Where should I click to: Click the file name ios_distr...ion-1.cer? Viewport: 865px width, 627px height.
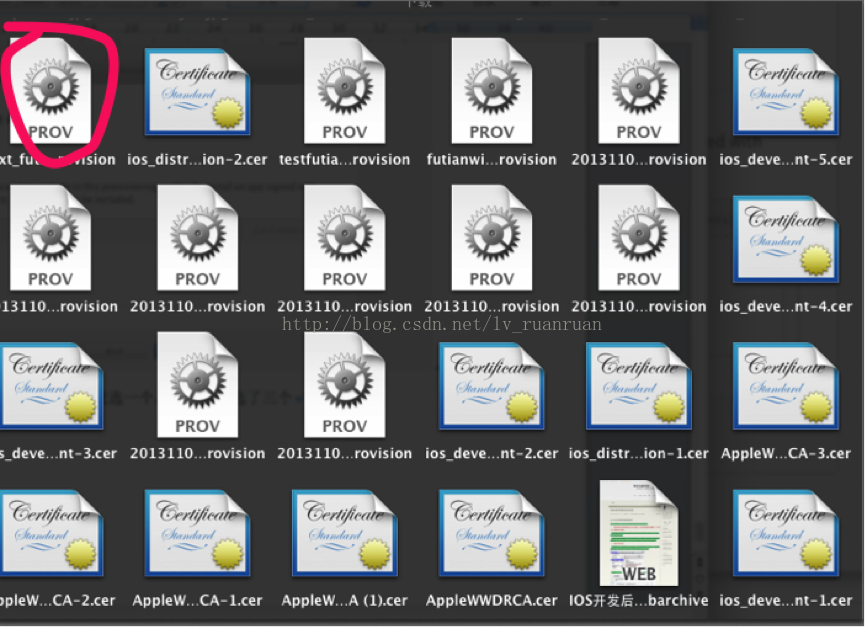pos(638,454)
